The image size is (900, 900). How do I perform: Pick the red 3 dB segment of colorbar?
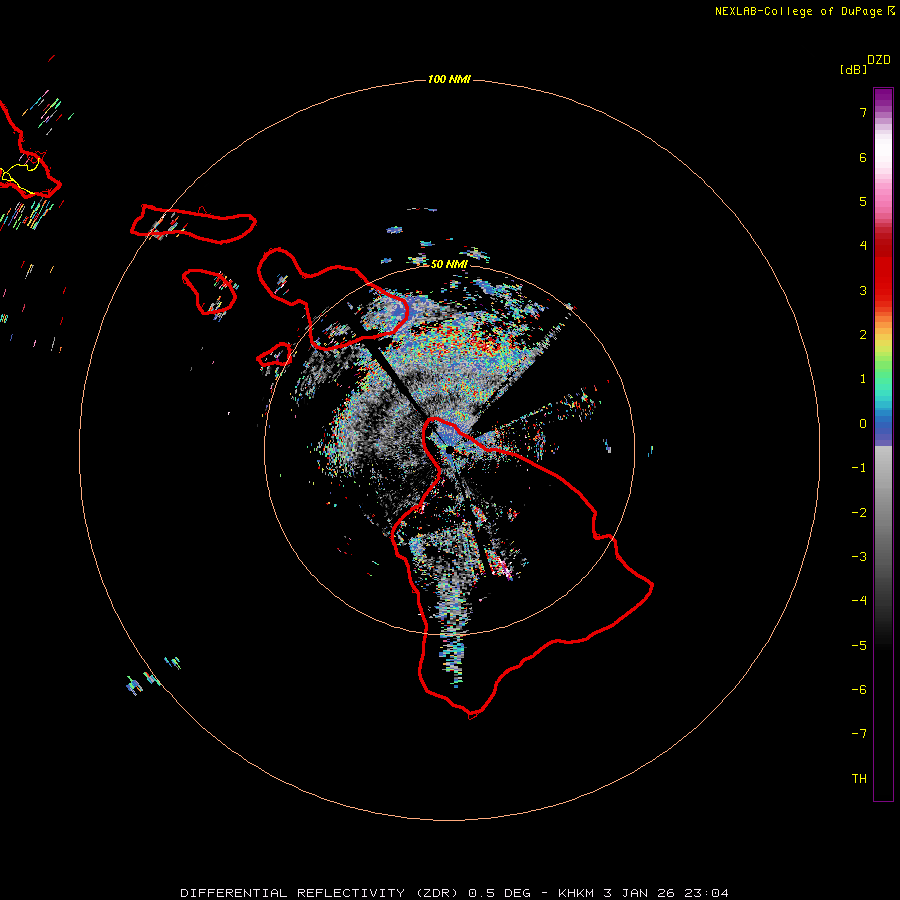883,290
